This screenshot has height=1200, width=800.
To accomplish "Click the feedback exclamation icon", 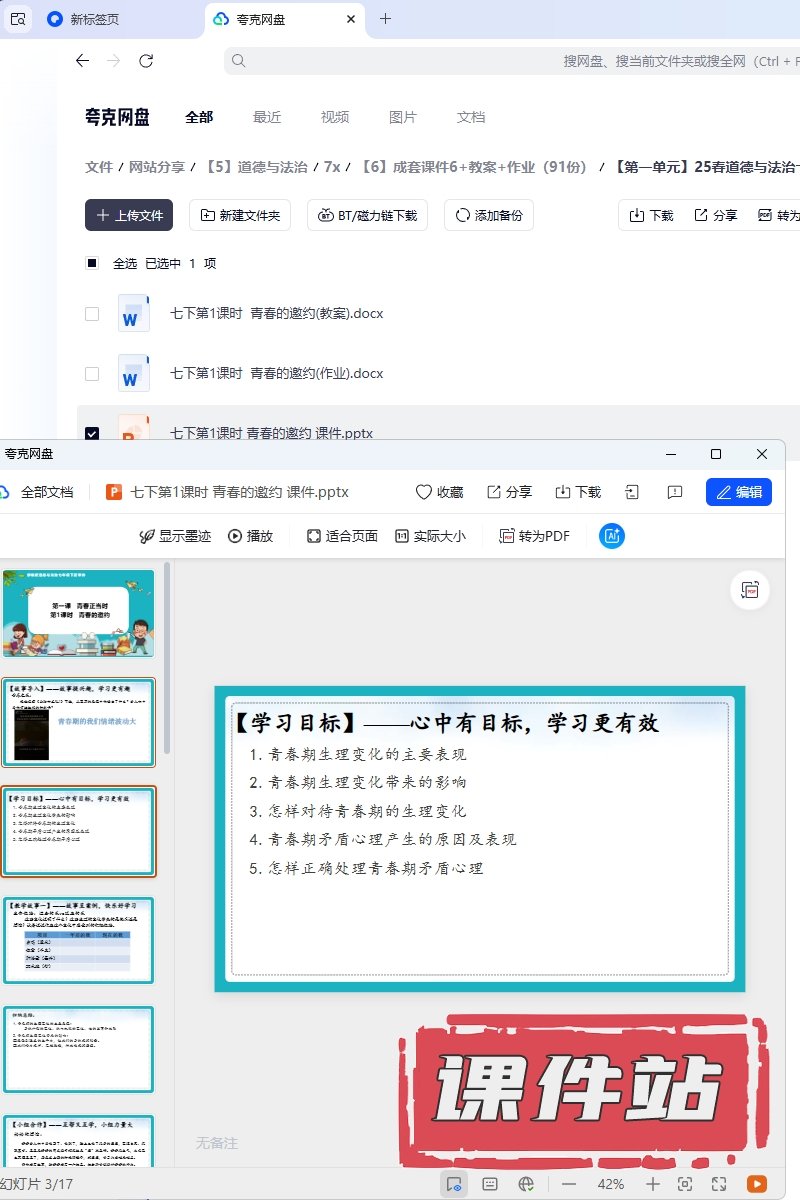I will click(x=674, y=492).
